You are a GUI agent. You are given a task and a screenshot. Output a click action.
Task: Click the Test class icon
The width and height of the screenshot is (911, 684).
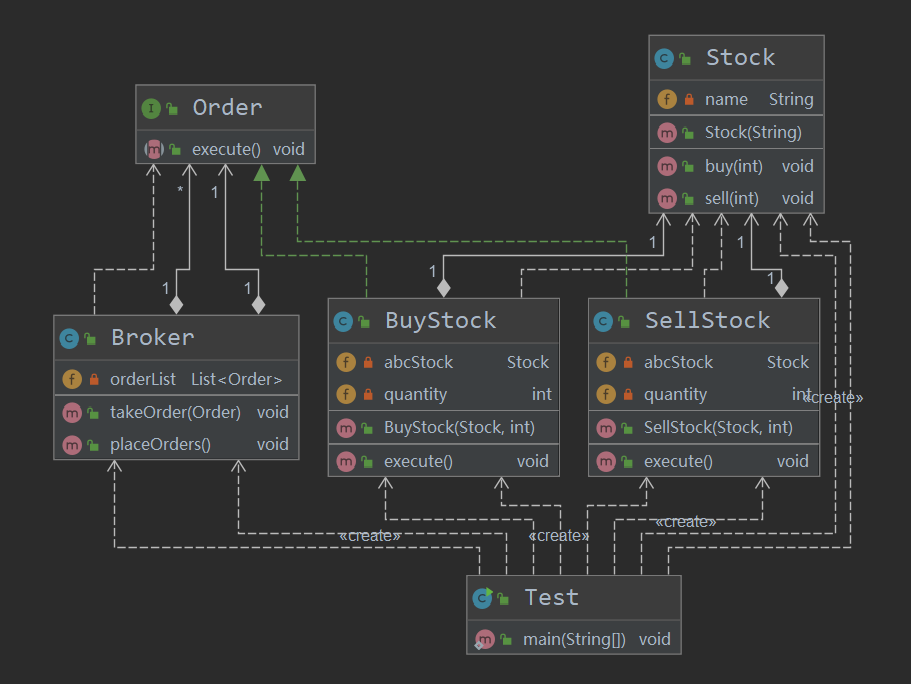[483, 598]
